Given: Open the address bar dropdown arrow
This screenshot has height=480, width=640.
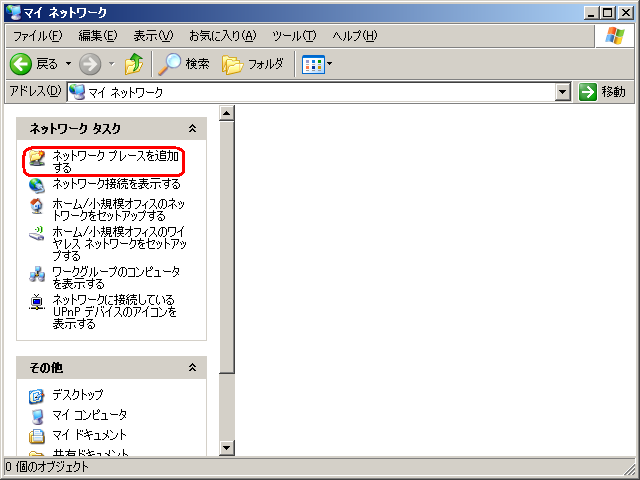Looking at the screenshot, I should (563, 92).
